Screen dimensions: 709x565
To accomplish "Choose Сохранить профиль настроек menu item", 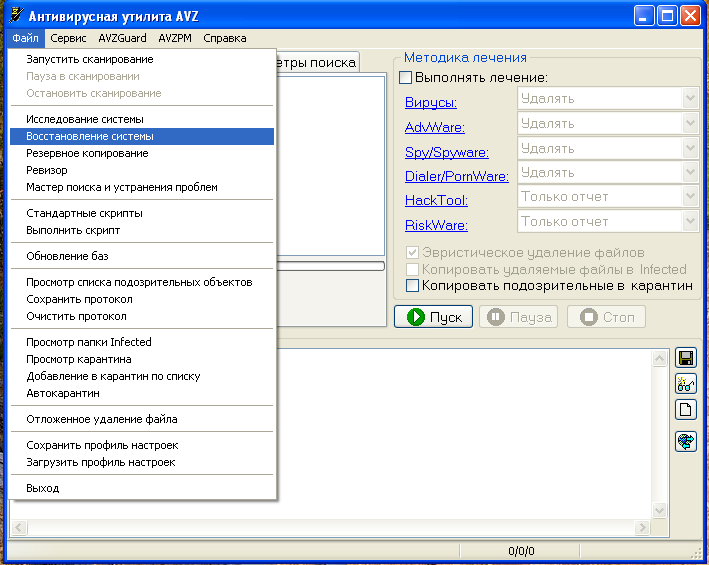I will (142, 445).
